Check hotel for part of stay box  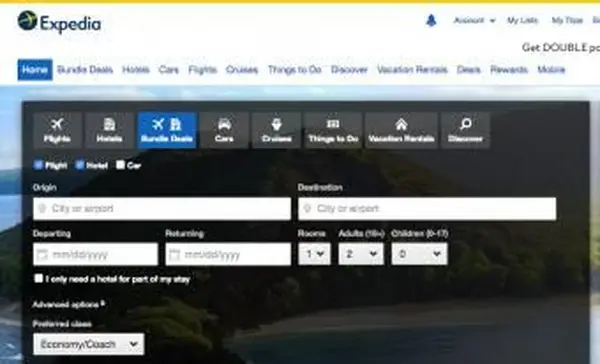click(x=38, y=278)
